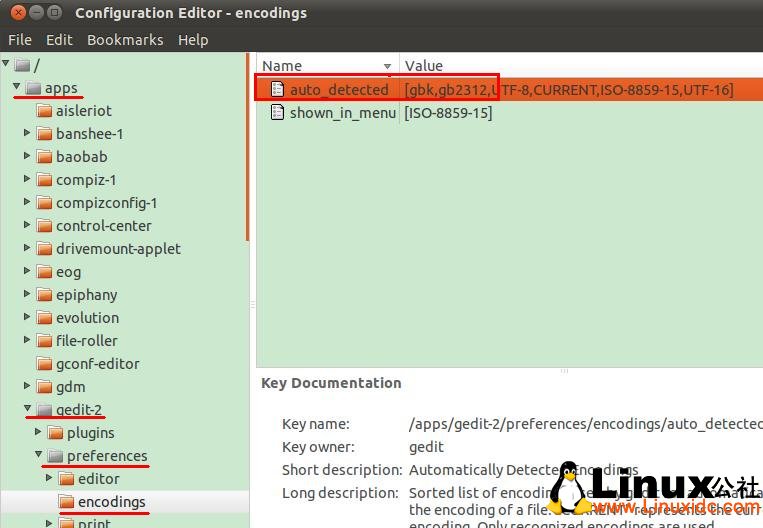Image resolution: width=763 pixels, height=528 pixels.
Task: Close the Configuration Editor window
Action: coord(18,12)
